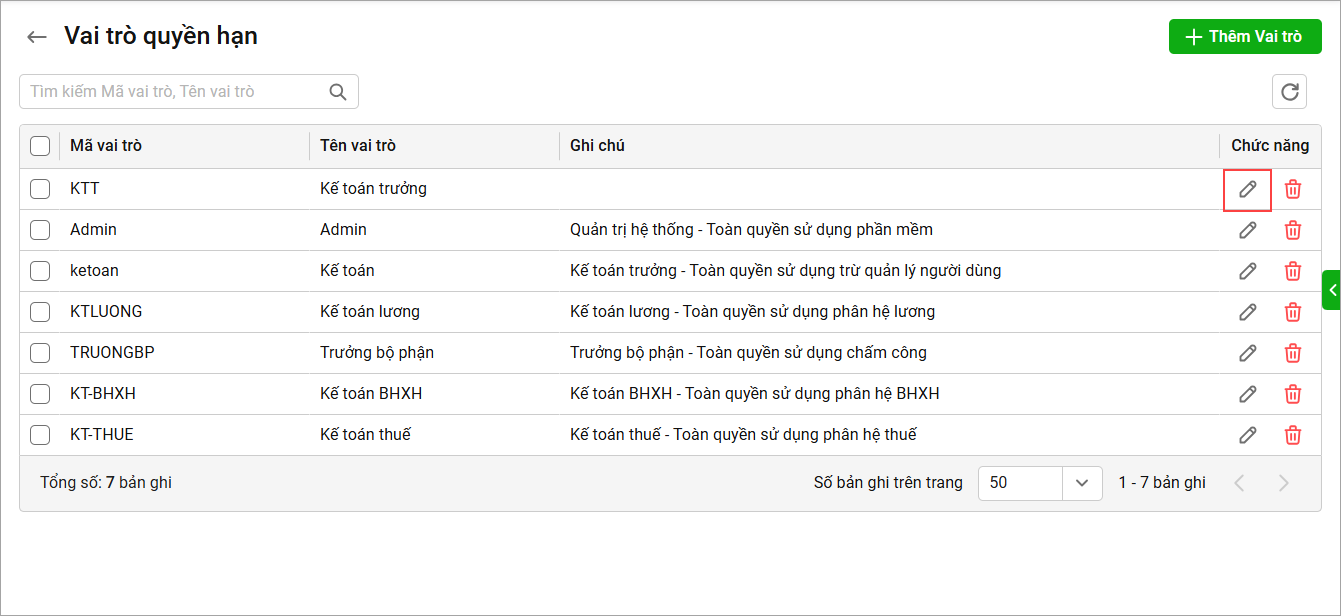Select the ketoan role code cell
This screenshot has width=1341, height=616.
[x=94, y=271]
